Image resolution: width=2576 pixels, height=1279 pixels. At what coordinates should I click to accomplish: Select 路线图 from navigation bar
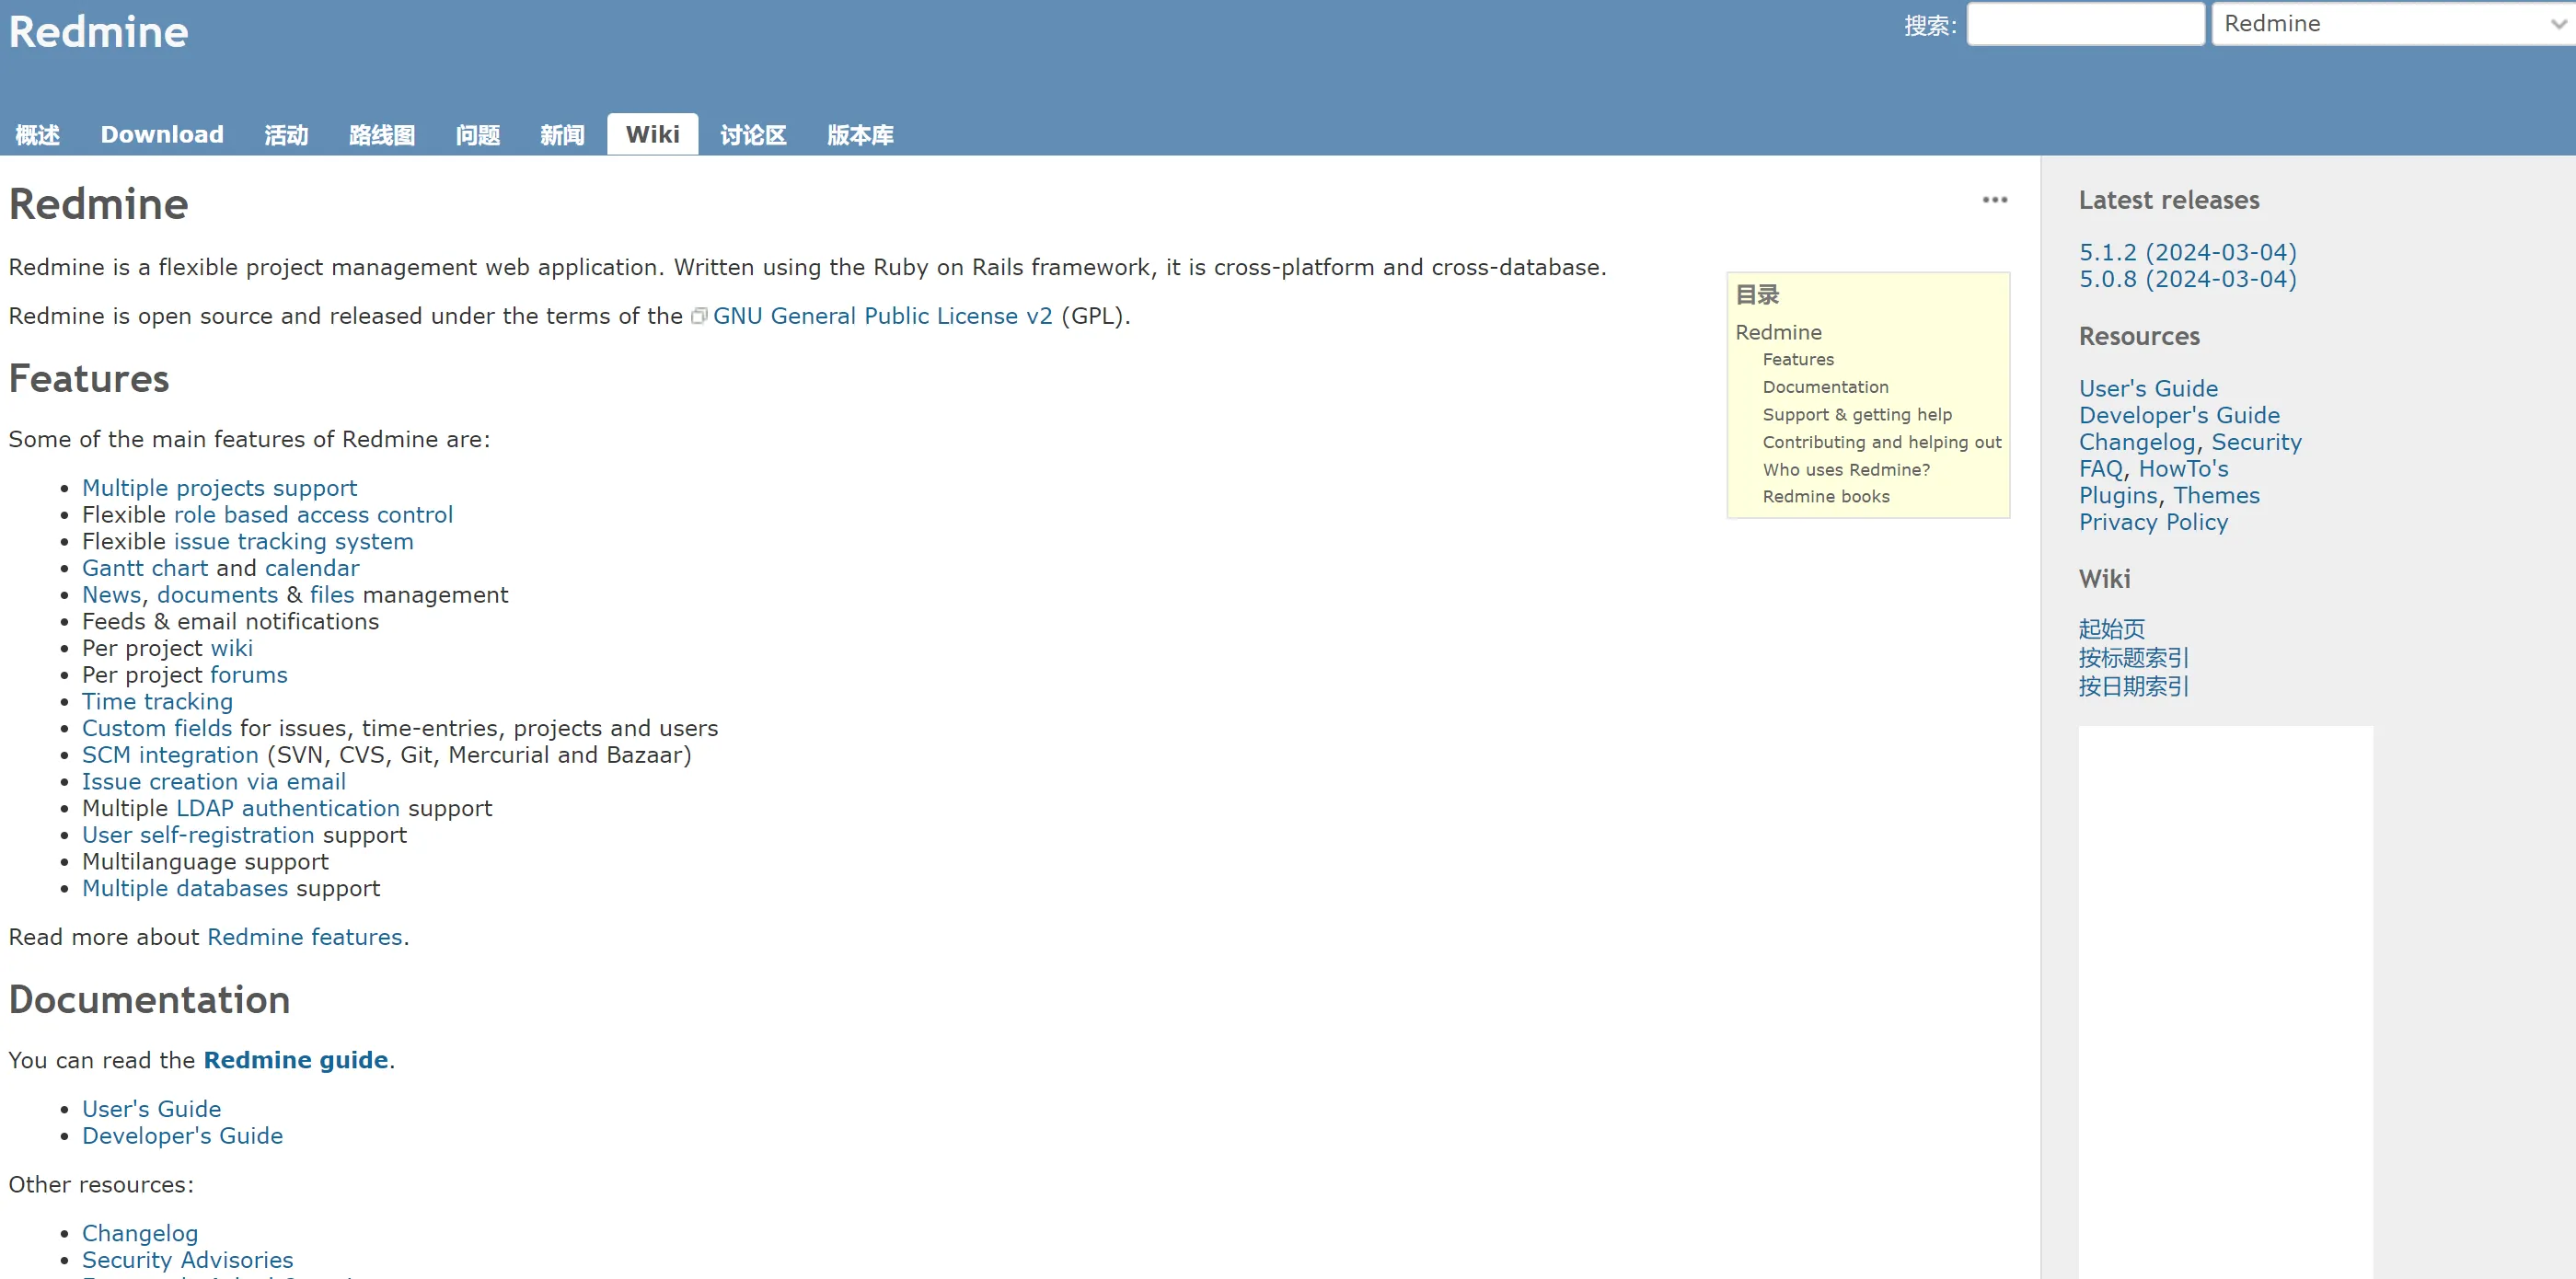[379, 134]
